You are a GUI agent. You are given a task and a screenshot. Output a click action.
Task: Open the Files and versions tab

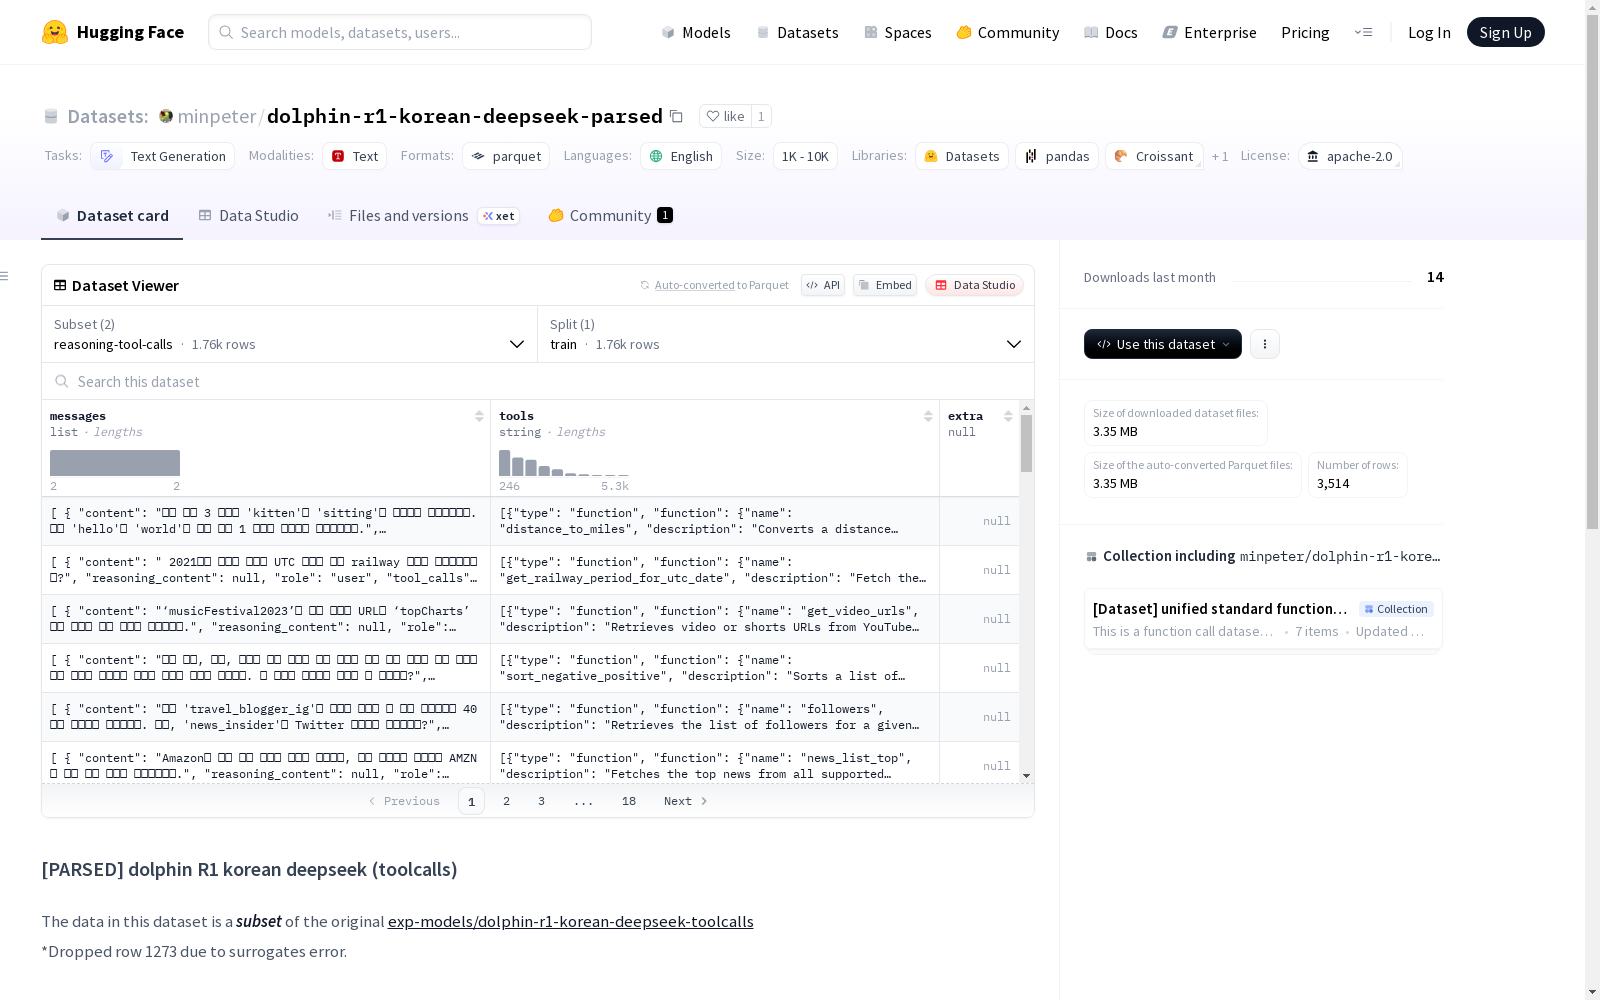point(424,216)
